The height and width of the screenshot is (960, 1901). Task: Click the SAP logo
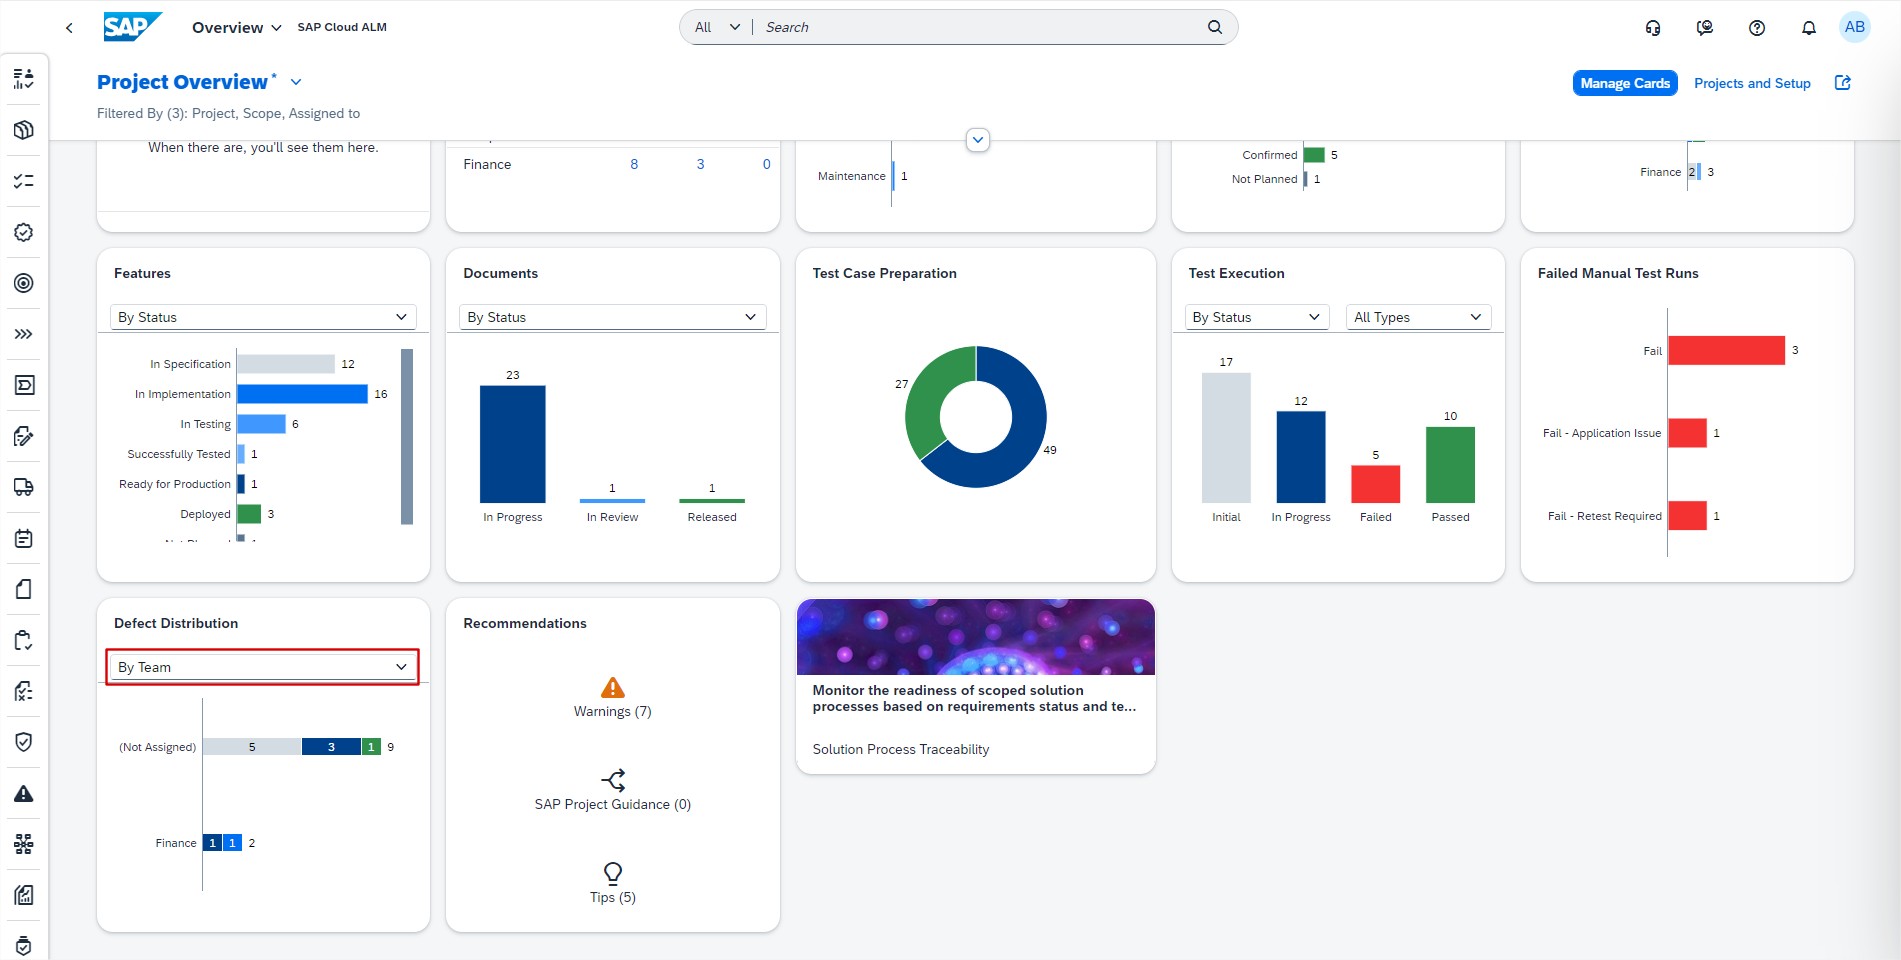[131, 27]
